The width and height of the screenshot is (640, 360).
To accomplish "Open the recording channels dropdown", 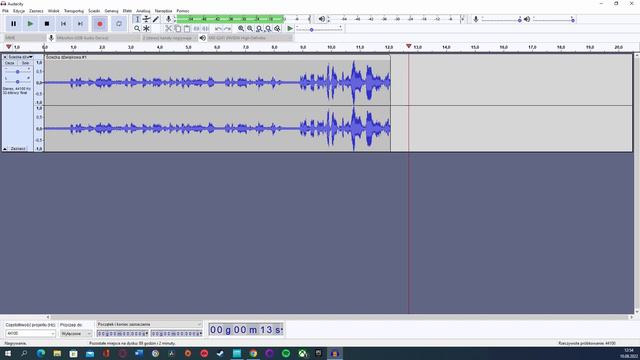I will coord(169,38).
